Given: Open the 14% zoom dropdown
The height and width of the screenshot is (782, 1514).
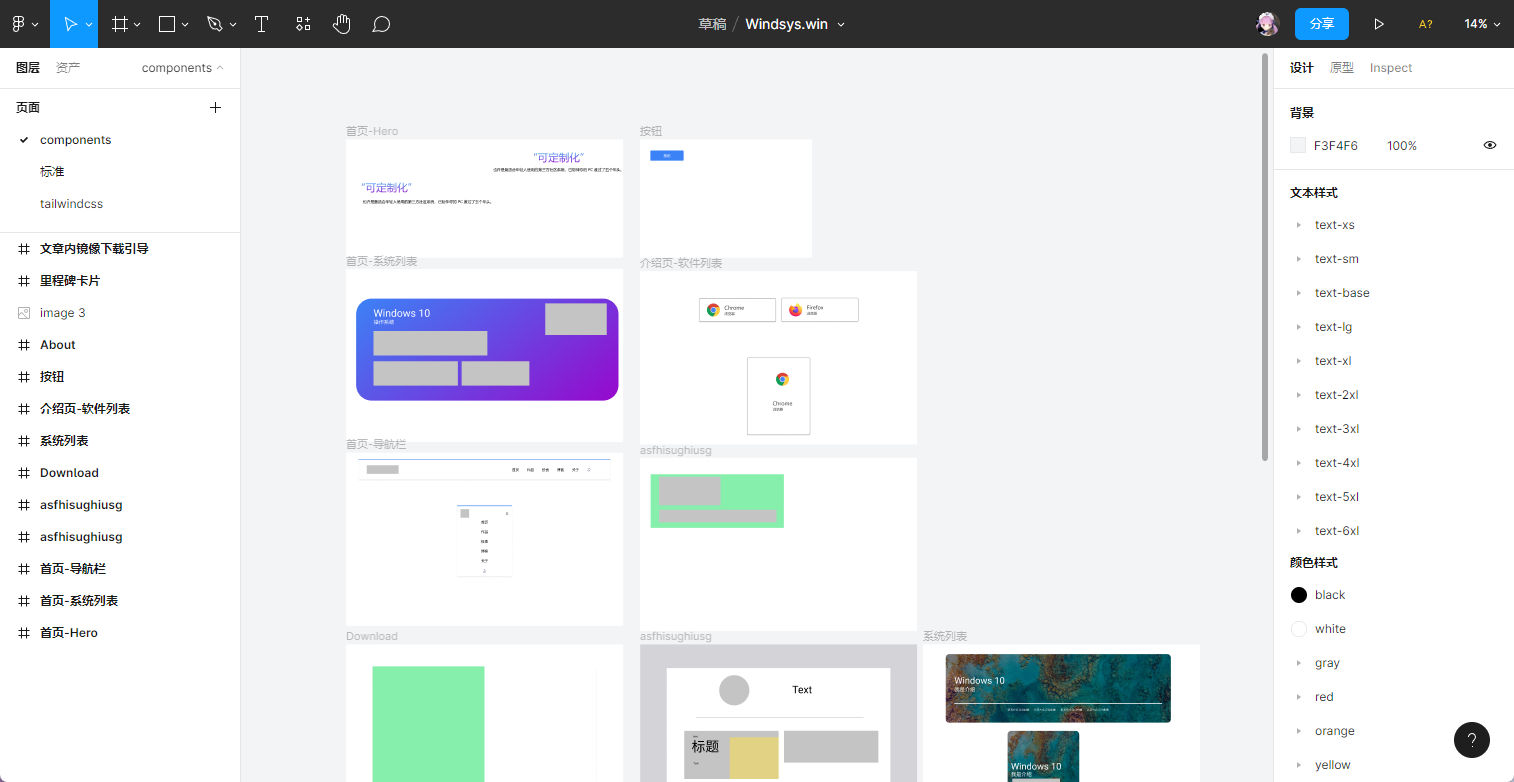Looking at the screenshot, I should (x=1482, y=24).
